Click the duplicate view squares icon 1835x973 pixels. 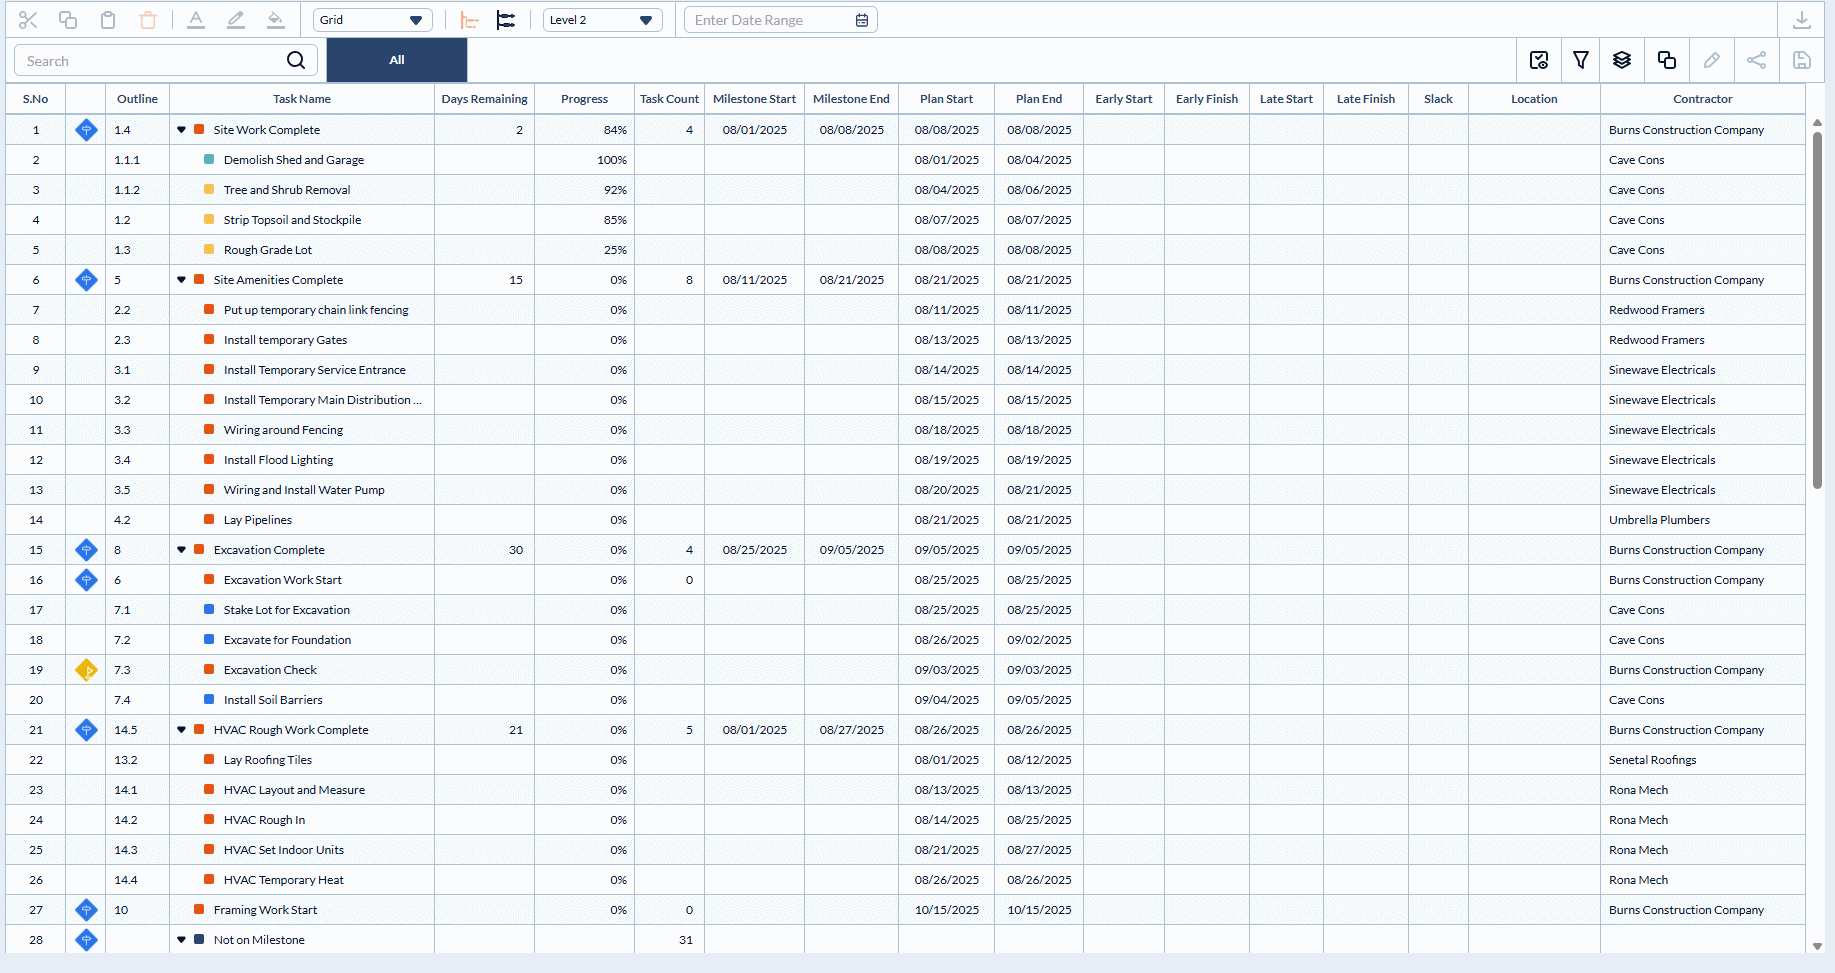click(1667, 60)
